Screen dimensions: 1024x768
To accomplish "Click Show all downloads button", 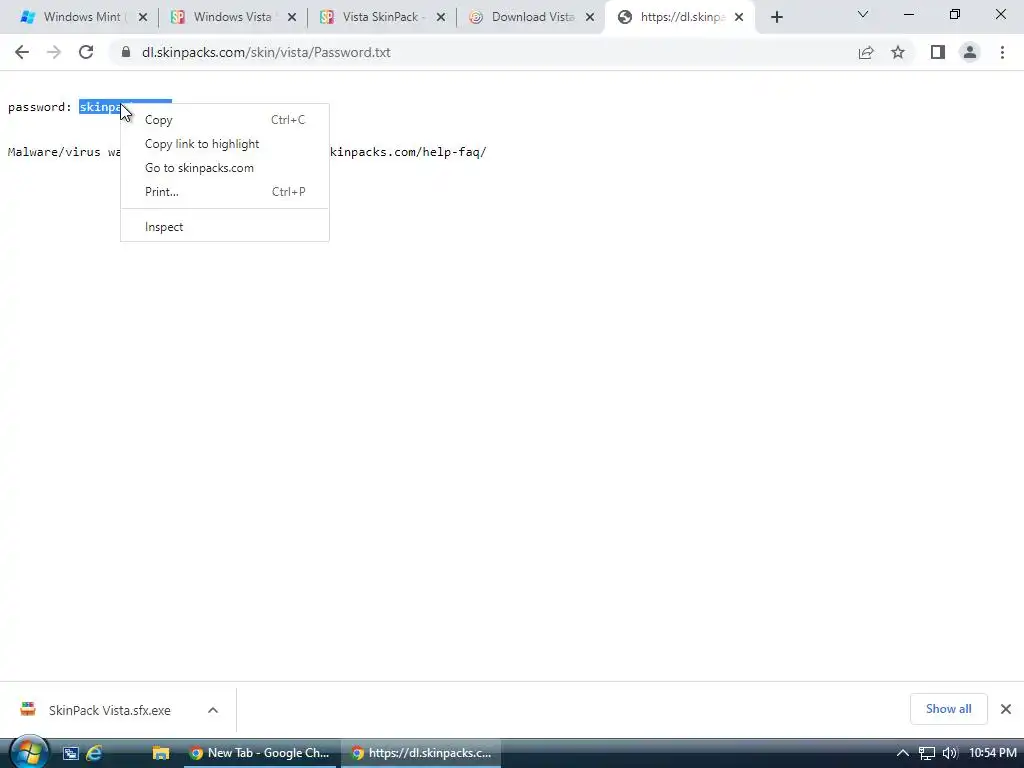I will pyautogui.click(x=948, y=709).
